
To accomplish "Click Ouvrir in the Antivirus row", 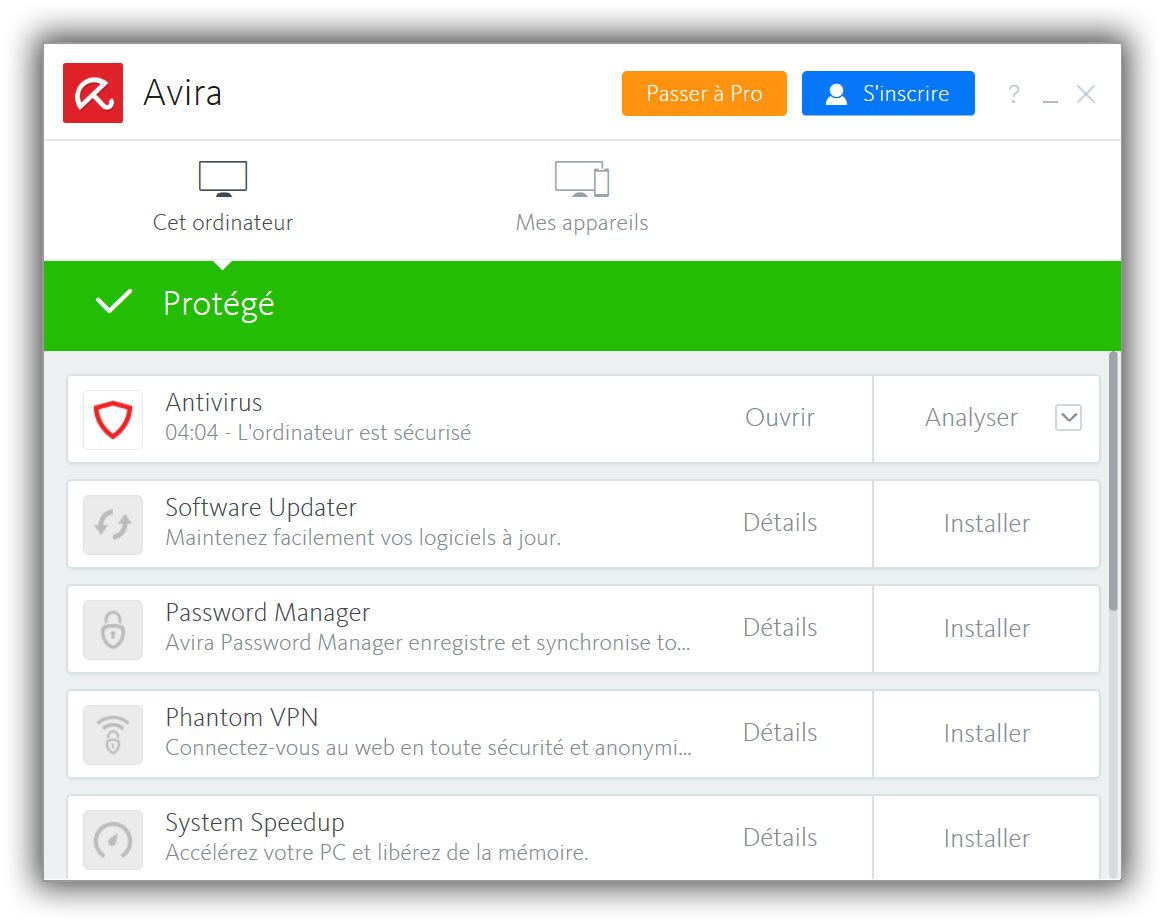I will 779,417.
